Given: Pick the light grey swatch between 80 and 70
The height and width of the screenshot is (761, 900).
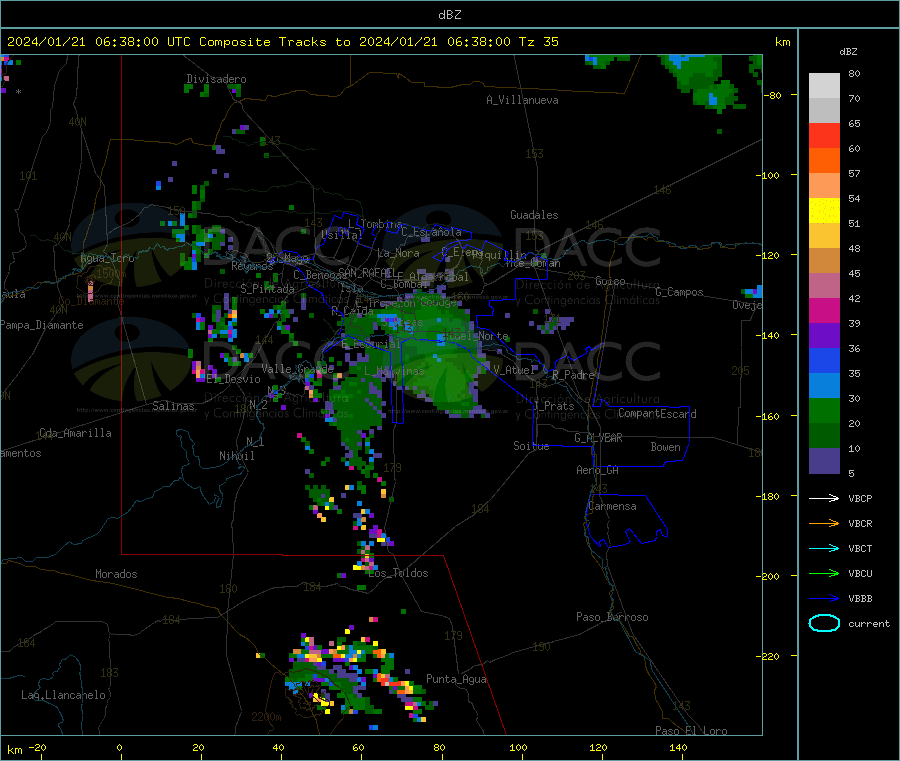Looking at the screenshot, I should [824, 86].
